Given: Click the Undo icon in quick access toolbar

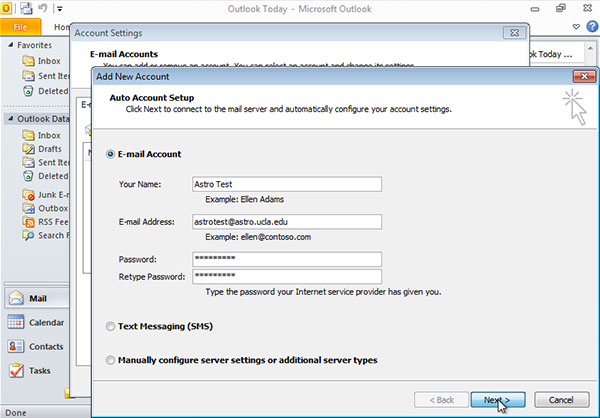Looking at the screenshot, I should point(42,7).
